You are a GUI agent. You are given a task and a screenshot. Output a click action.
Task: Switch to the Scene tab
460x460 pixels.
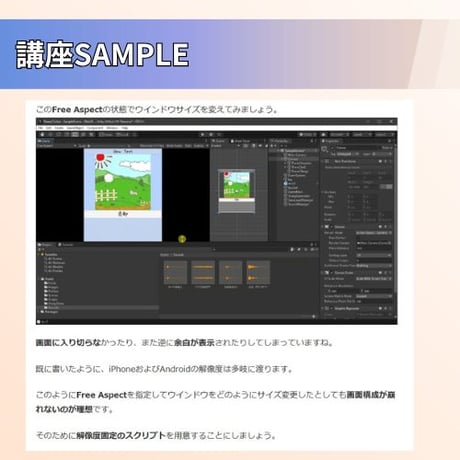(x=219, y=141)
